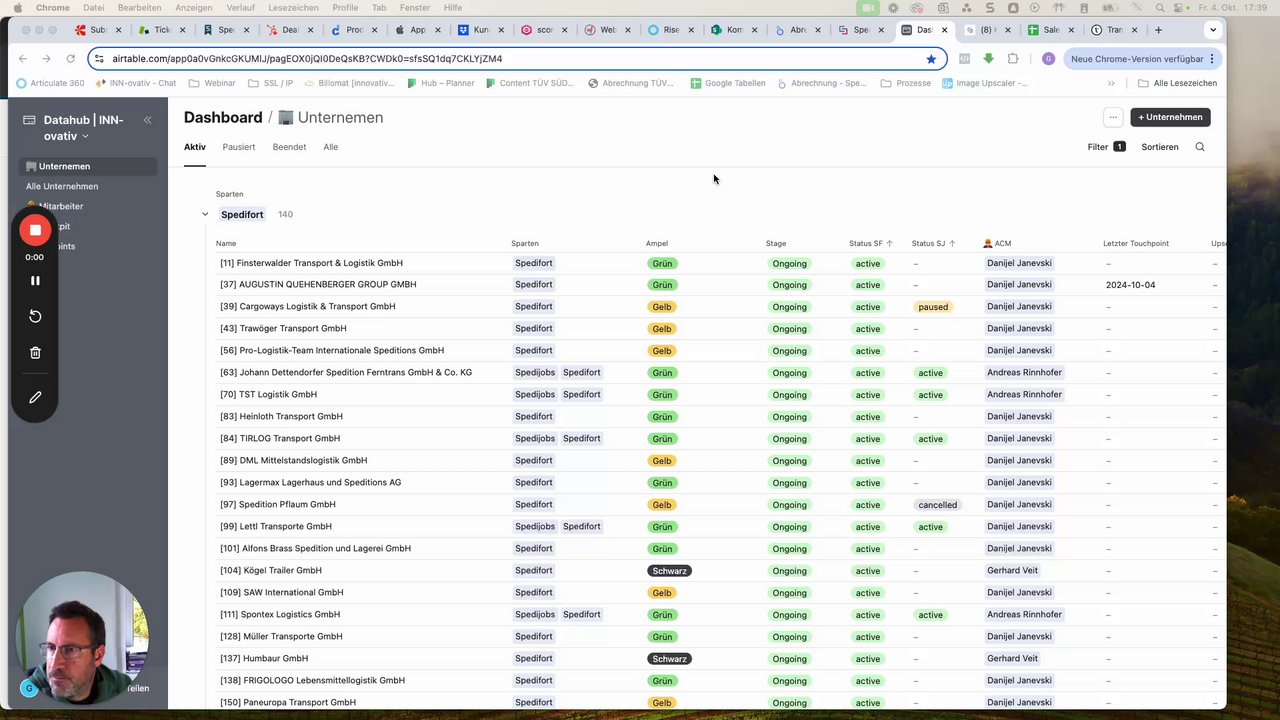Screen dimensions: 1280x720
Task: Click the + Unternehmen button
Action: [1170, 117]
